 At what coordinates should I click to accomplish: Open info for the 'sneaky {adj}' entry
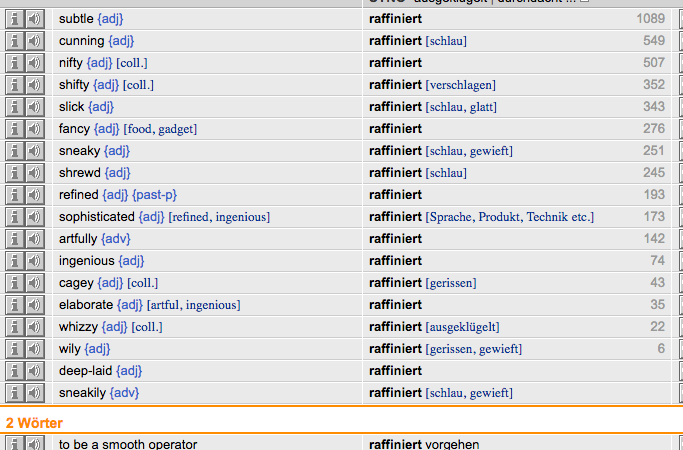click(x=14, y=151)
